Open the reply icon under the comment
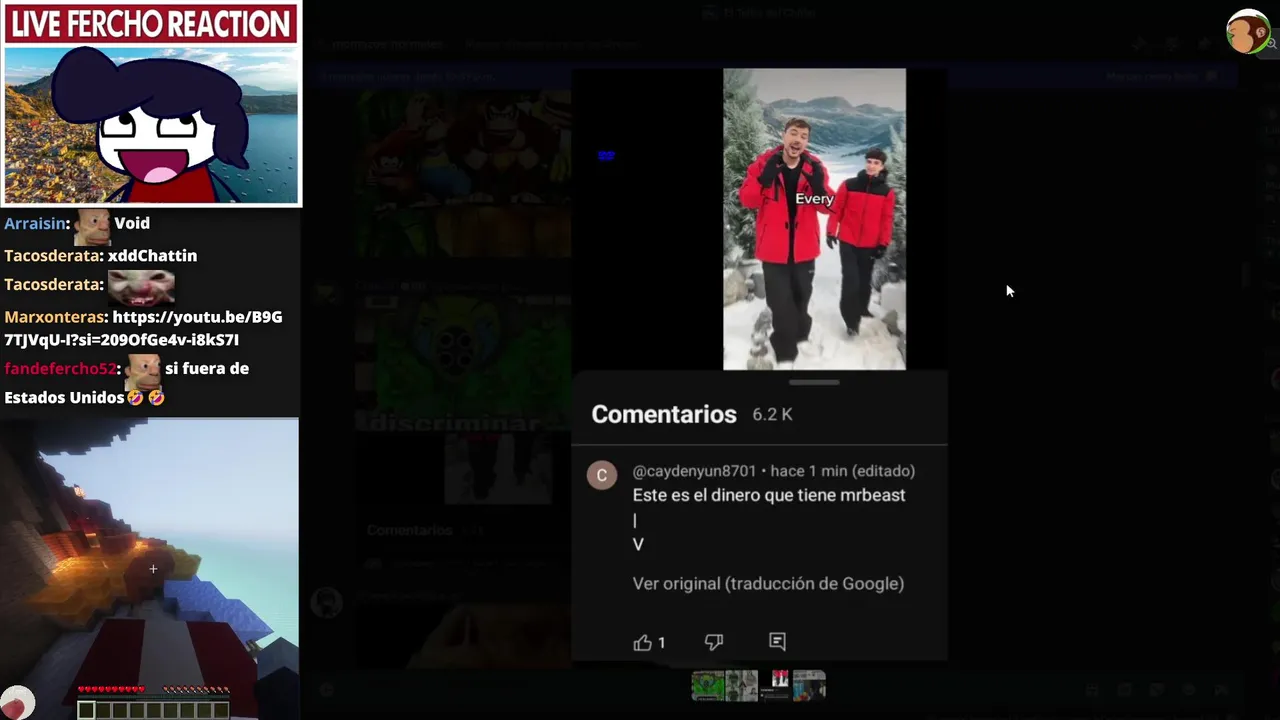This screenshot has height=720, width=1280. point(777,642)
